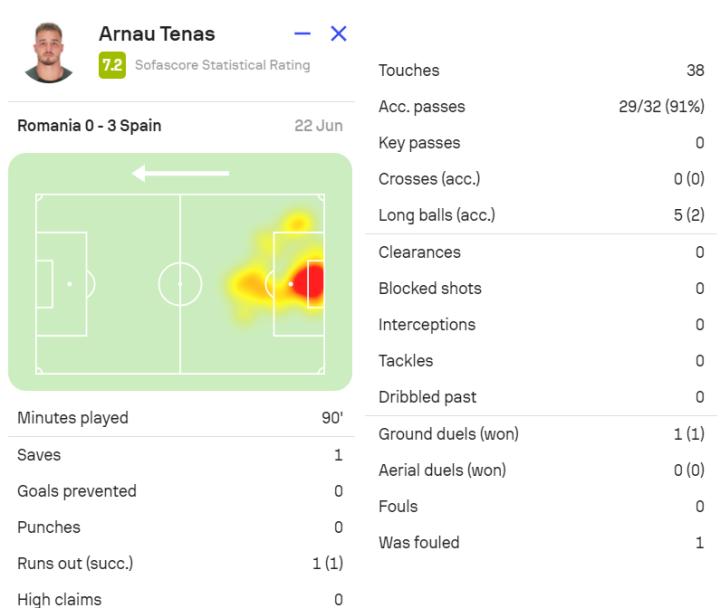Open the Arnau Tenas name link
Image resolution: width=720 pixels, height=608 pixels.
[x=156, y=34]
